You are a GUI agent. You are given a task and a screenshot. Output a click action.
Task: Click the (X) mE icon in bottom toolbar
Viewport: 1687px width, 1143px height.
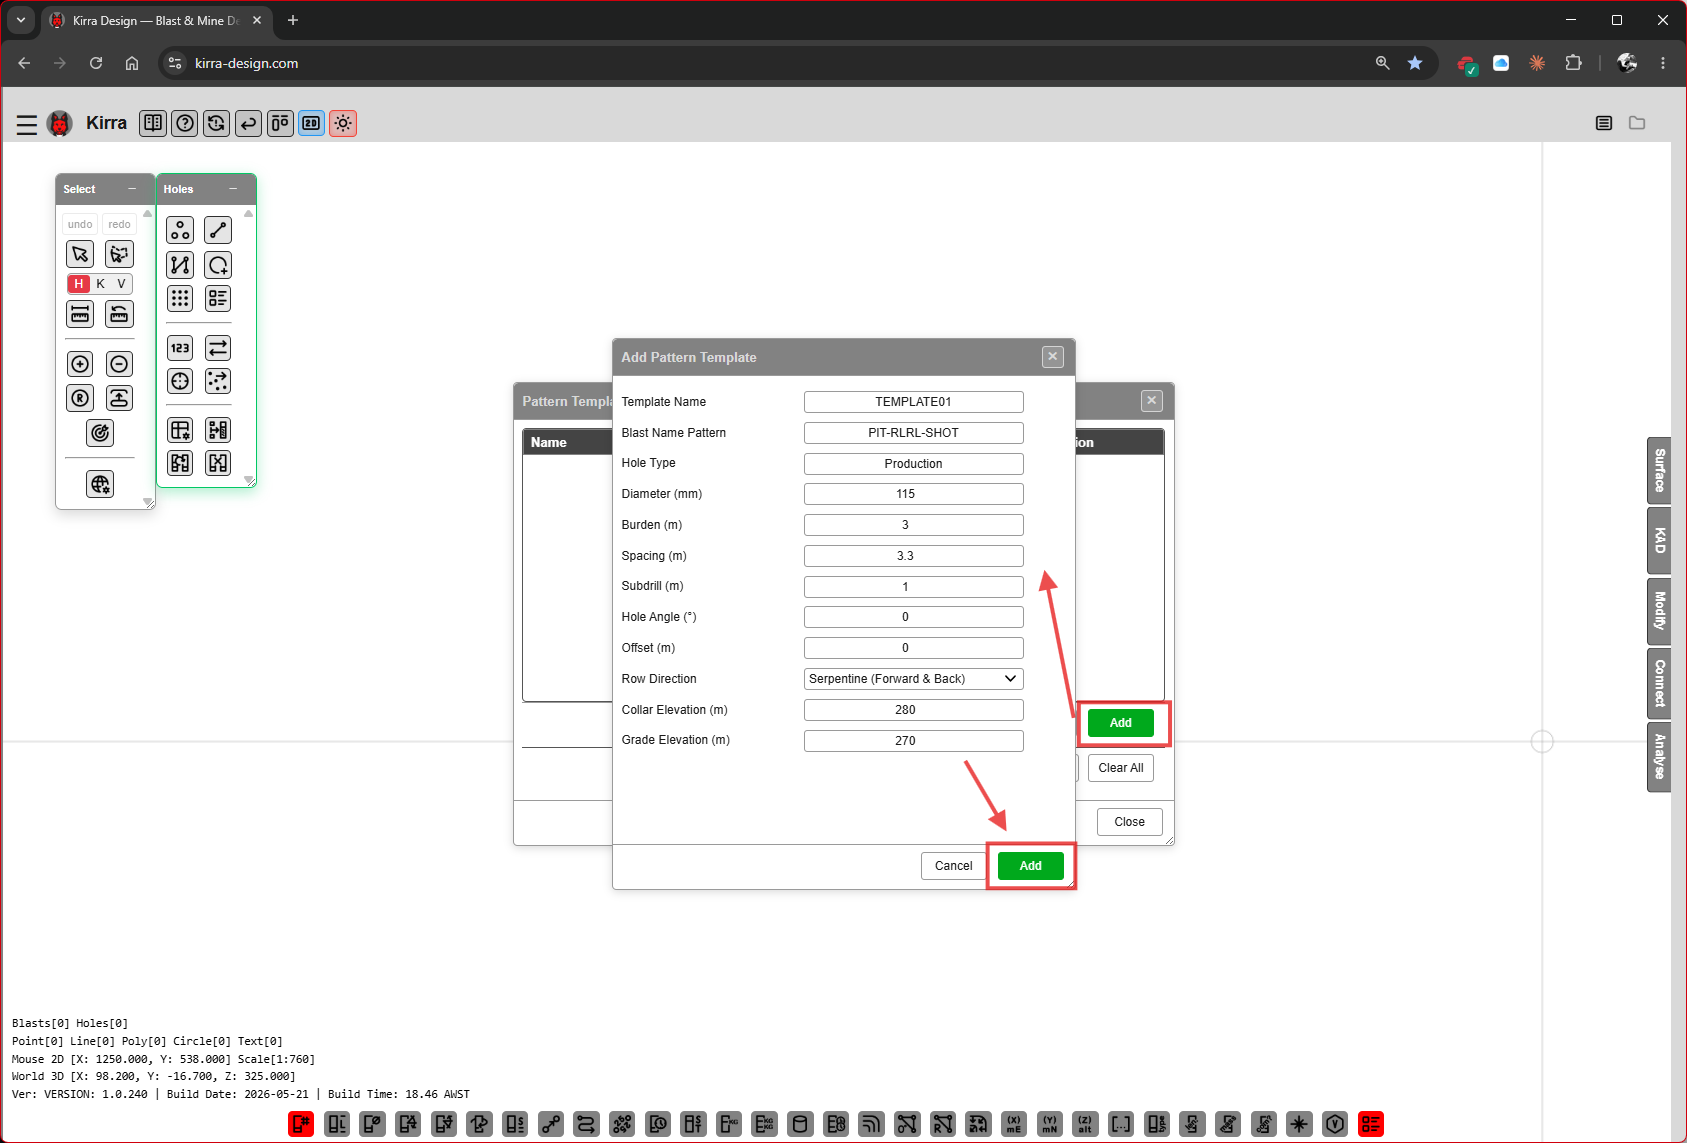[1014, 1124]
